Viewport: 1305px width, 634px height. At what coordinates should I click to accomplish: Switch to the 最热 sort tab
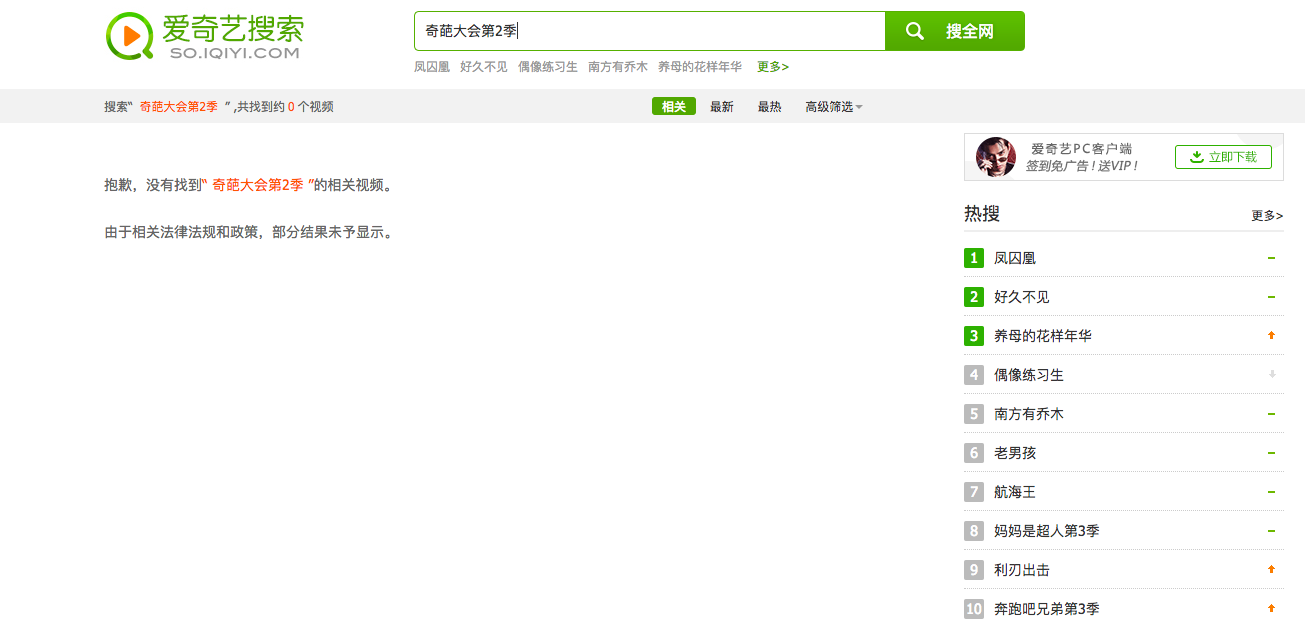pyautogui.click(x=769, y=107)
